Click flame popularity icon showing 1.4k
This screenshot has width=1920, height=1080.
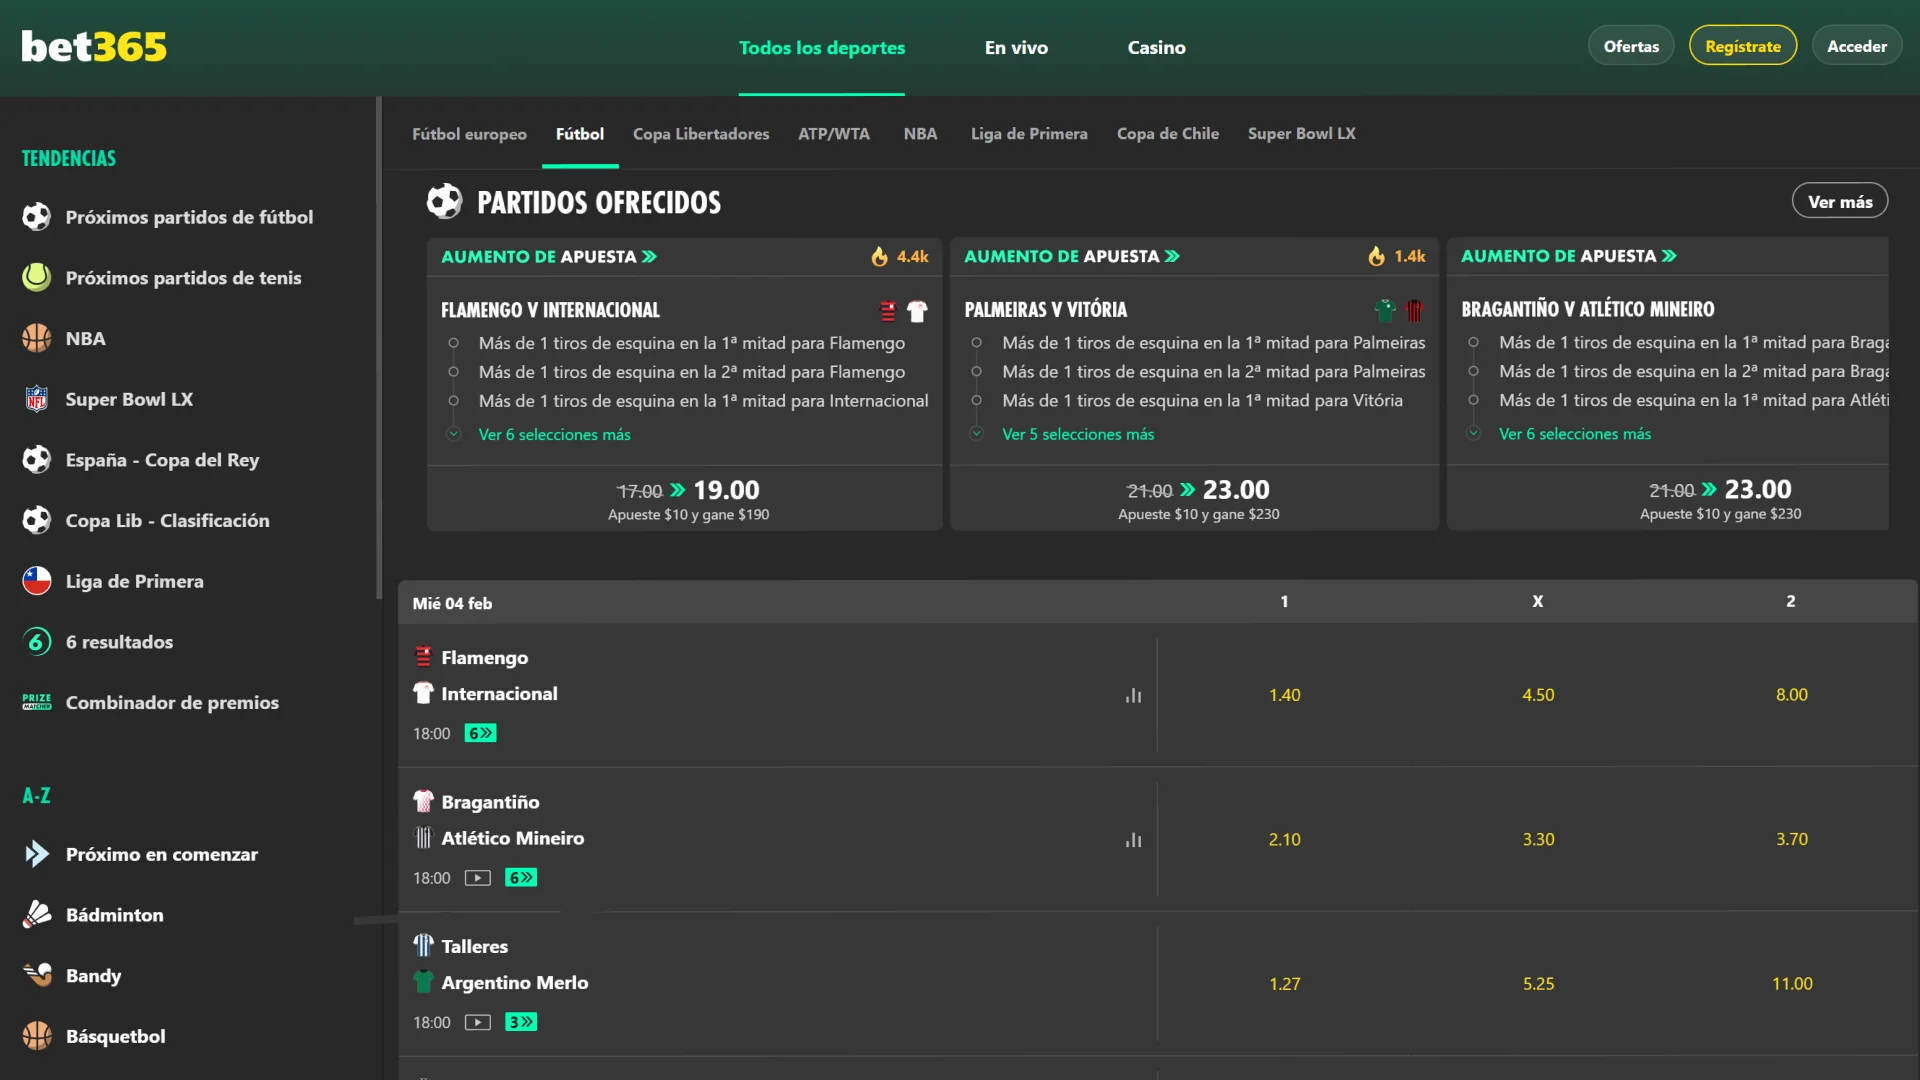click(x=1377, y=257)
